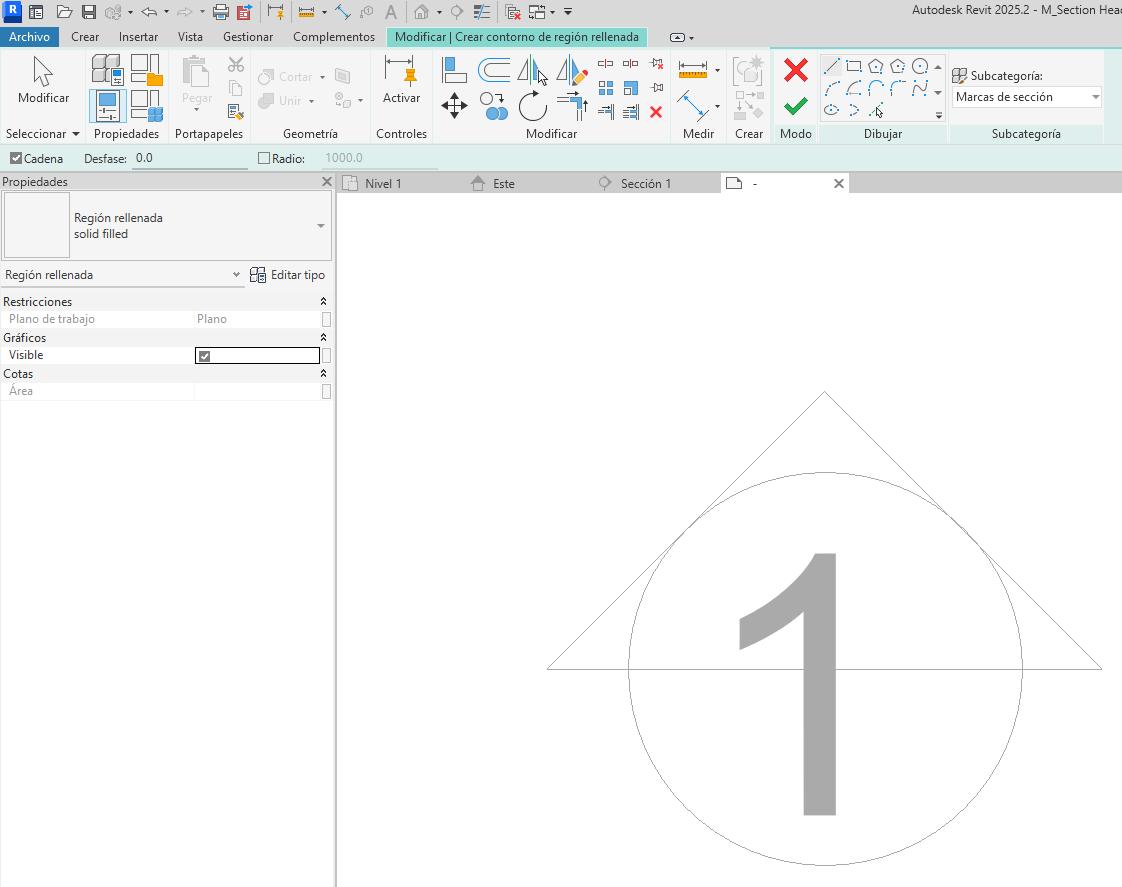Collapse the Gráficos section
This screenshot has height=887, width=1122.
[x=323, y=337]
